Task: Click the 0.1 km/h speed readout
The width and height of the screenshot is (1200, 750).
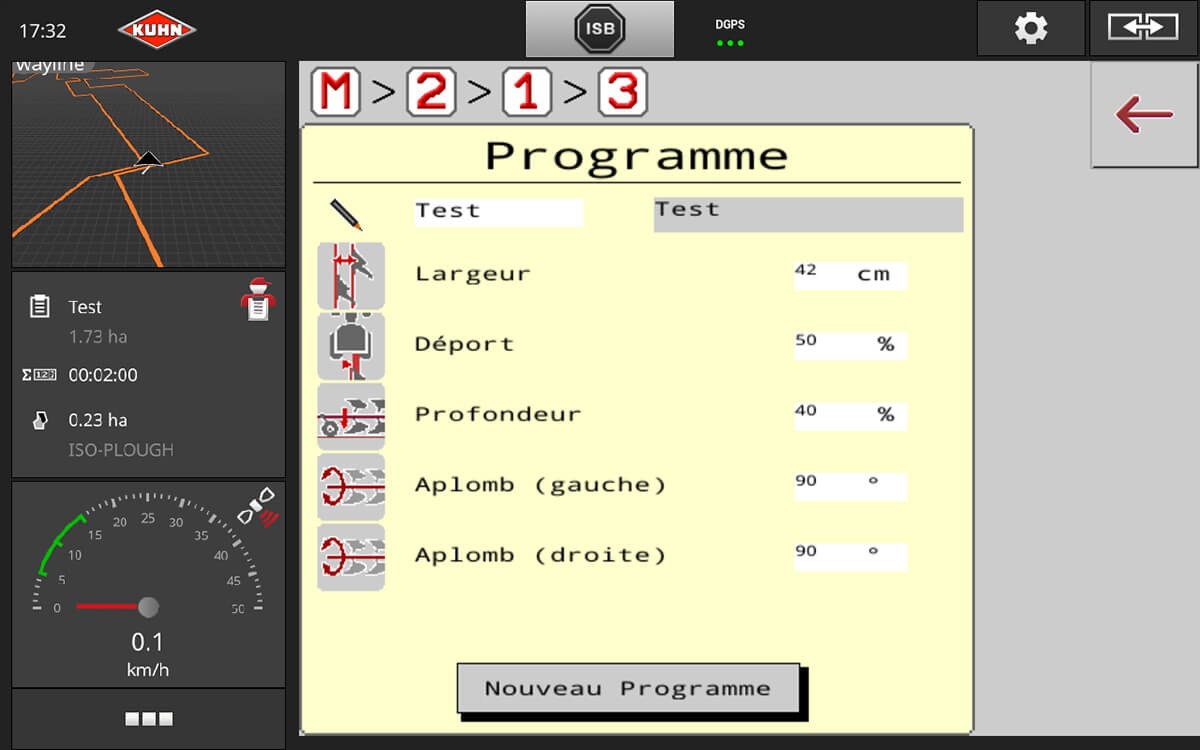Action: [x=148, y=653]
